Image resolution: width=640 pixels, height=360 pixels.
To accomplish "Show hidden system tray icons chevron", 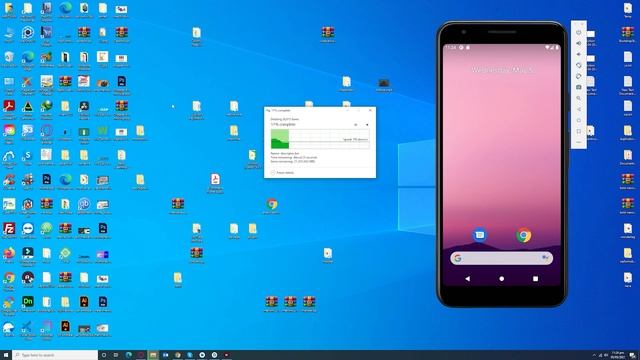I will tap(594, 355).
